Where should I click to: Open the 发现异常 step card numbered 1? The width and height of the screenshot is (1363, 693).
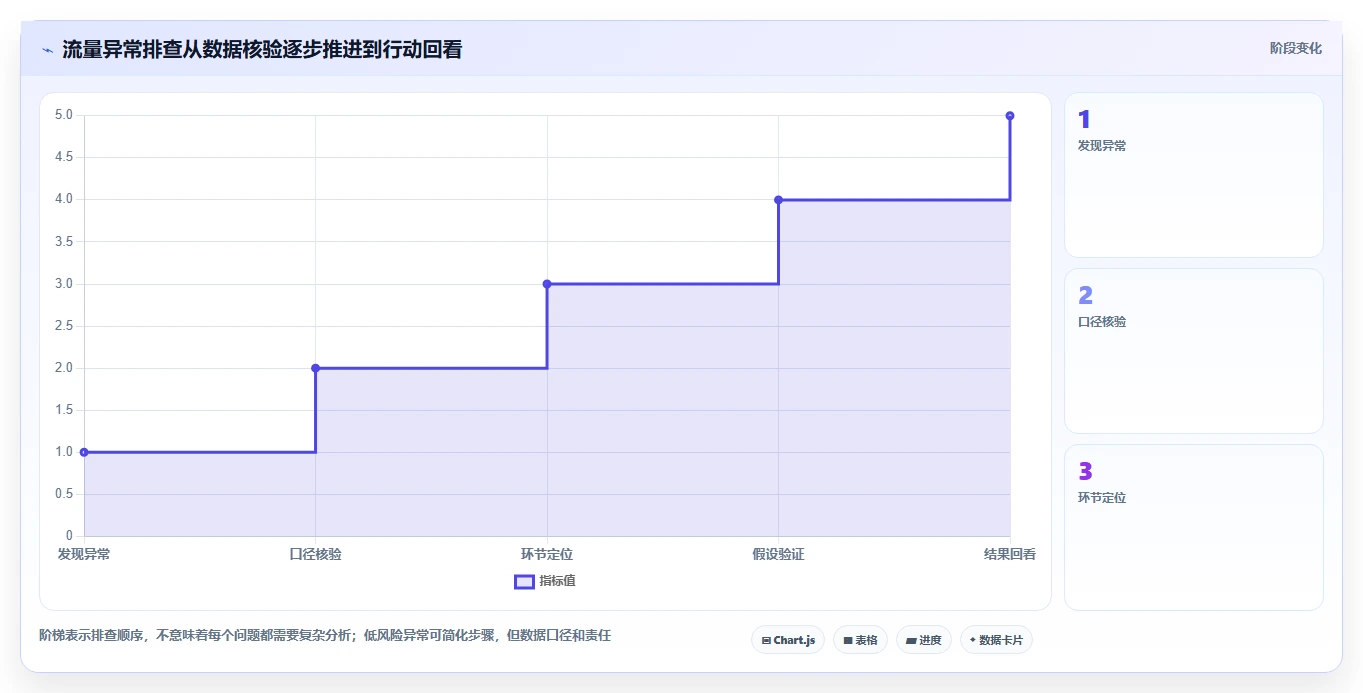[x=1194, y=175]
